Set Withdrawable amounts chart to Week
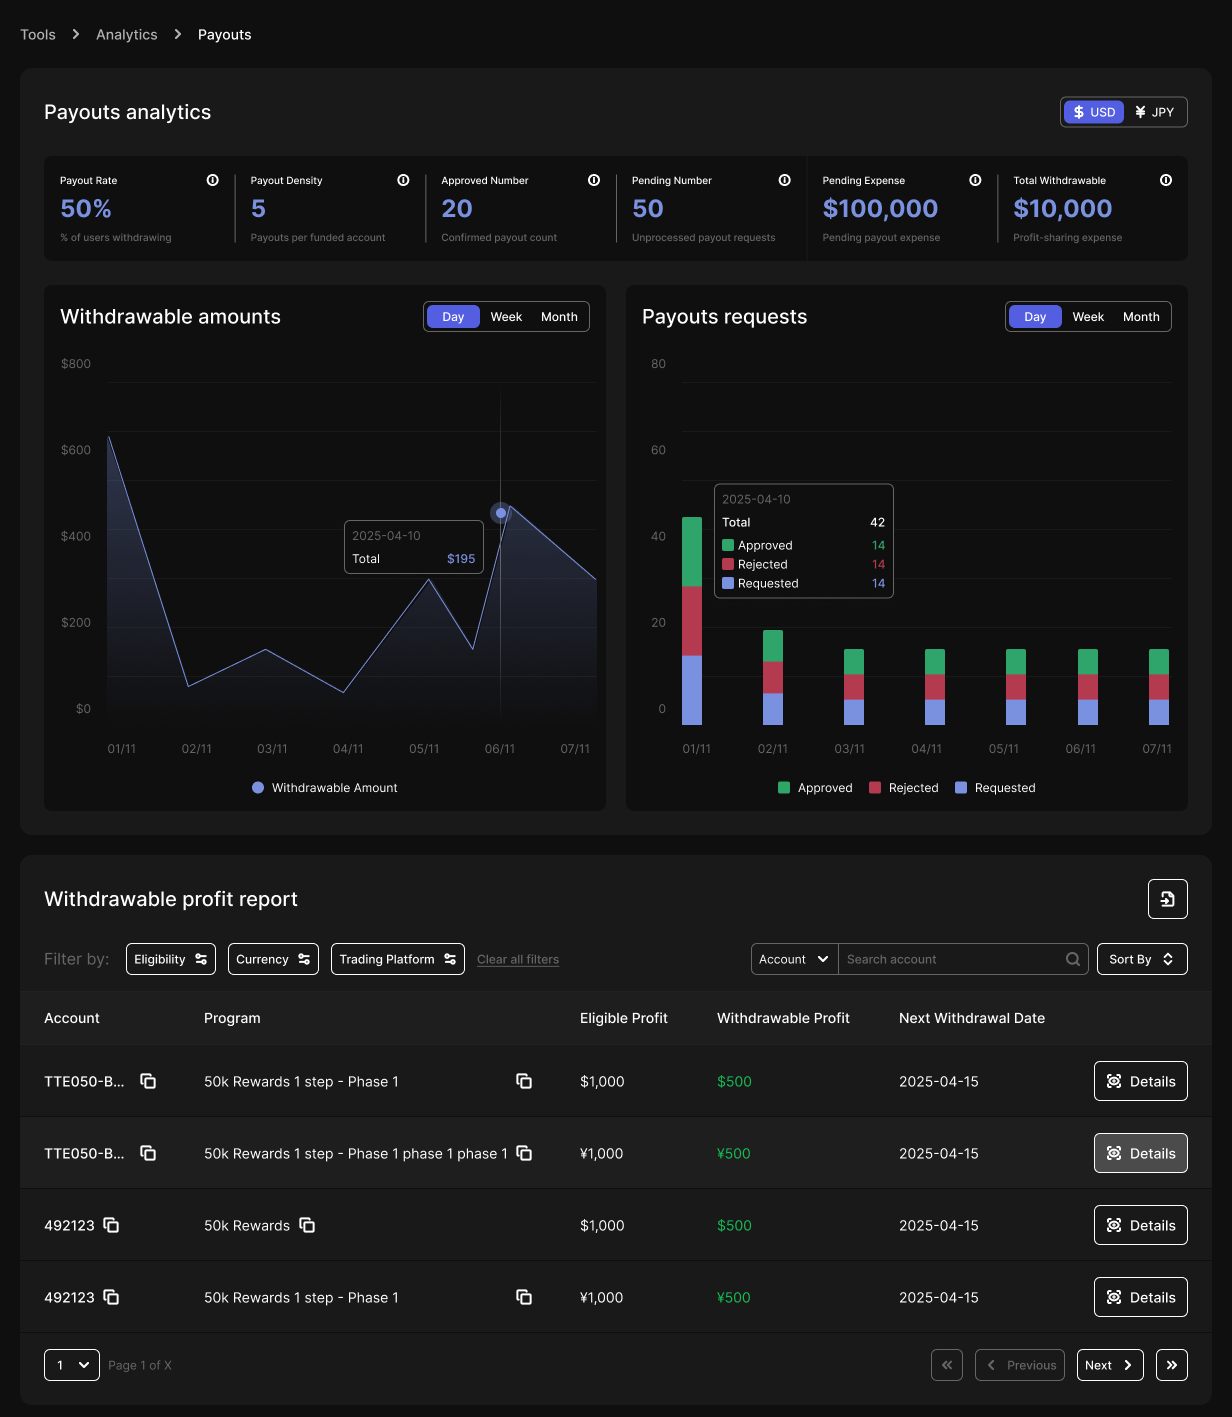This screenshot has height=1417, width=1232. (506, 317)
